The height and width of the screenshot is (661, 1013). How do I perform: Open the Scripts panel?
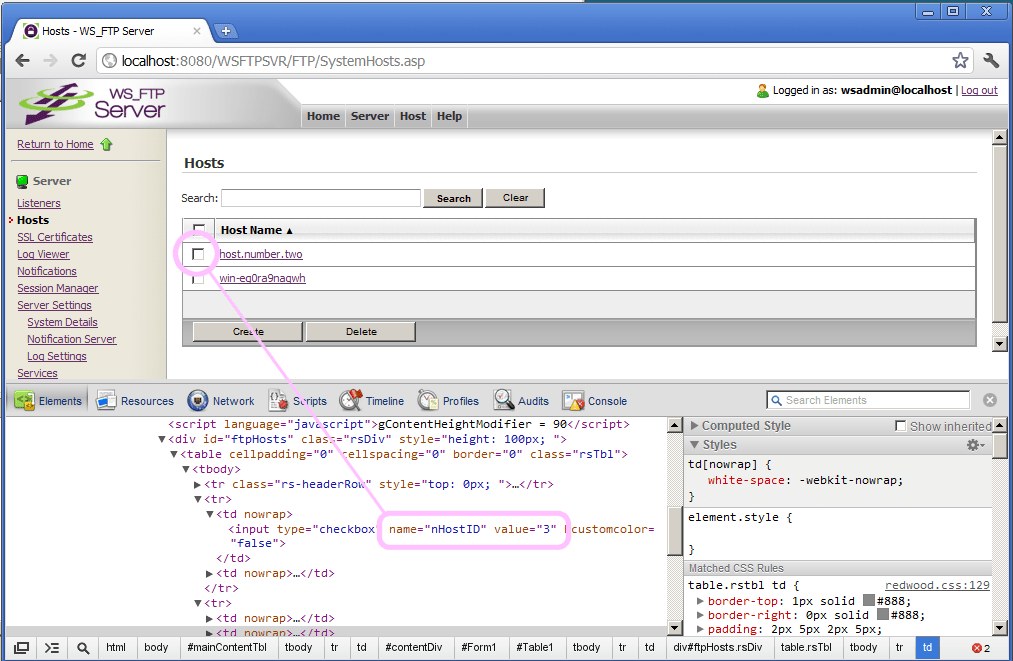[x=298, y=401]
